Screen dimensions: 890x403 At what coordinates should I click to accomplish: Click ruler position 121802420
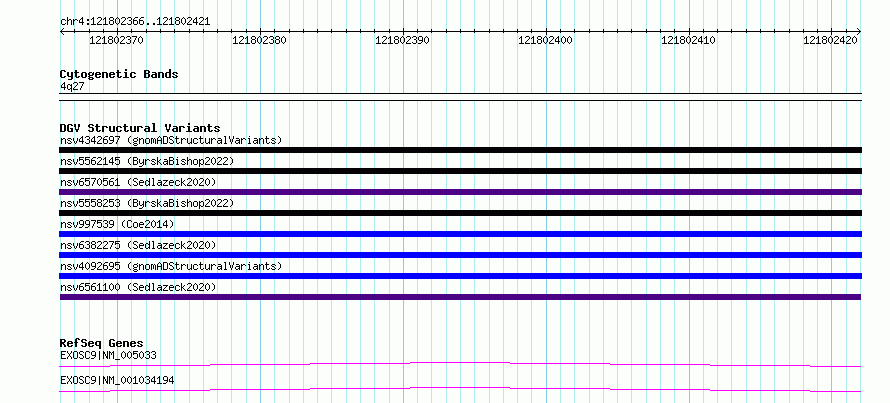[830, 41]
